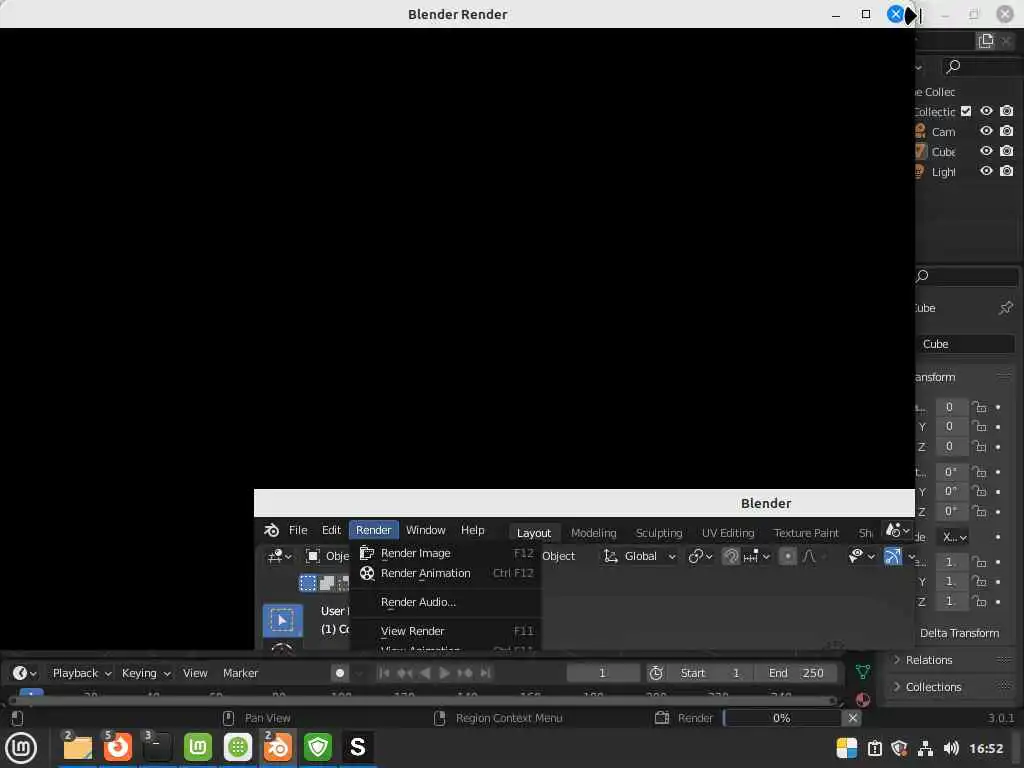The width and height of the screenshot is (1024, 768).
Task: Open the Window menu
Action: 426,530
